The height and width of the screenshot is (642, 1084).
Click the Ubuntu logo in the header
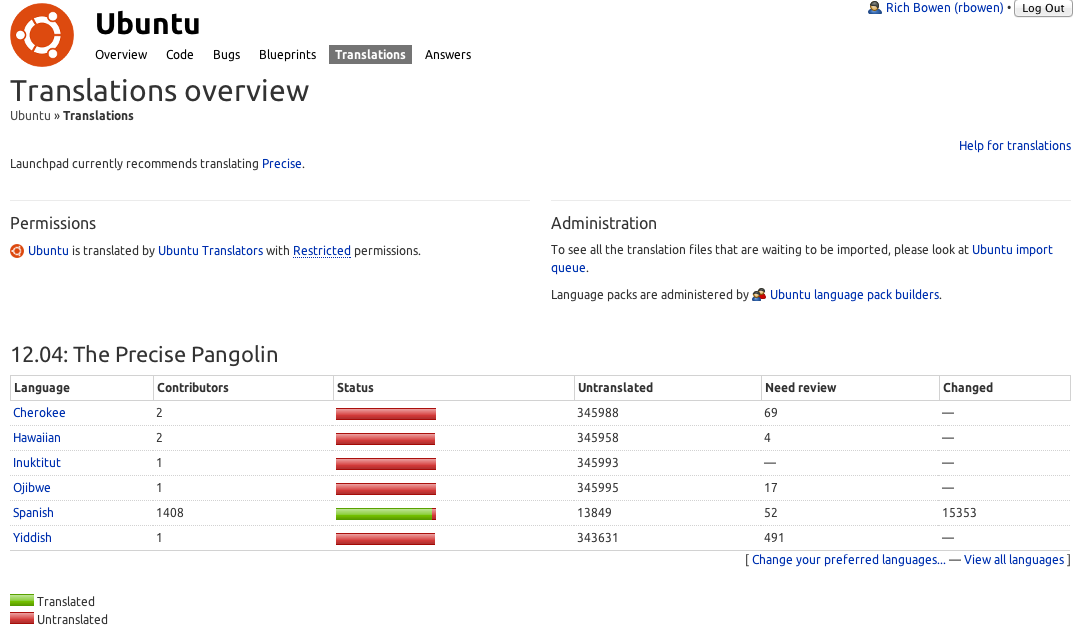(x=42, y=35)
